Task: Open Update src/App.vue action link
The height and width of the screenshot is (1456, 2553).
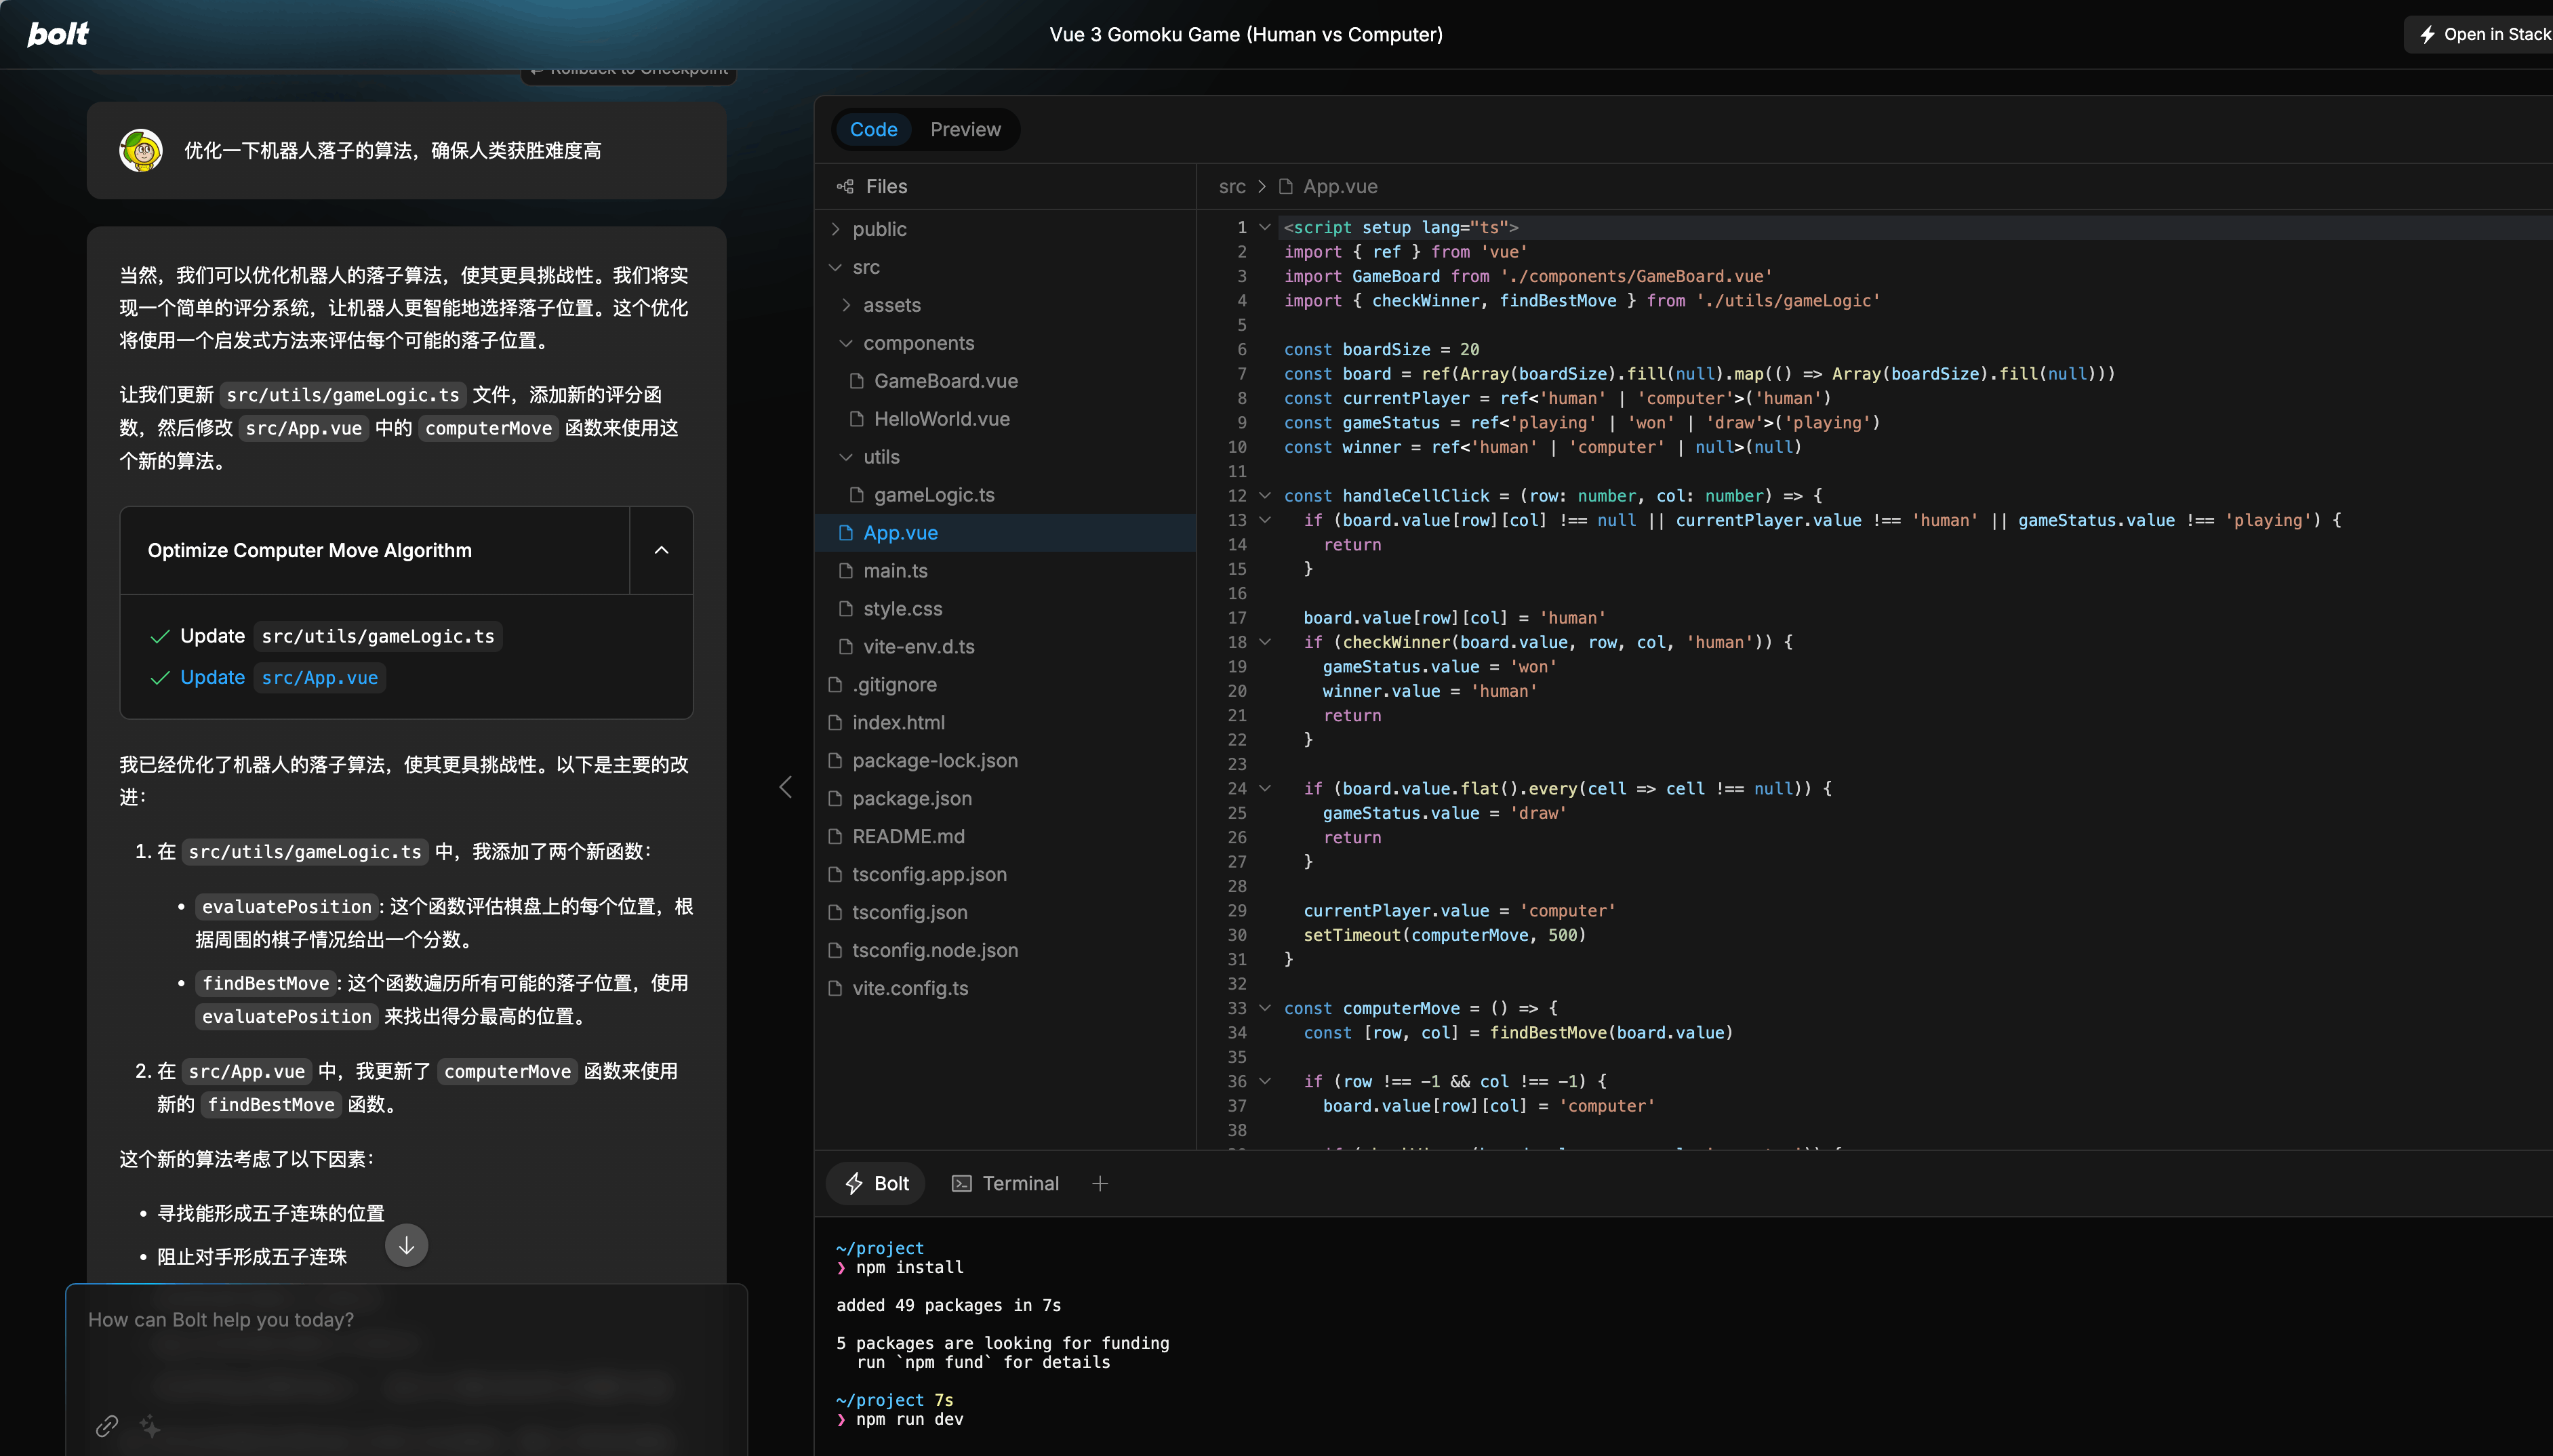Action: tap(279, 677)
